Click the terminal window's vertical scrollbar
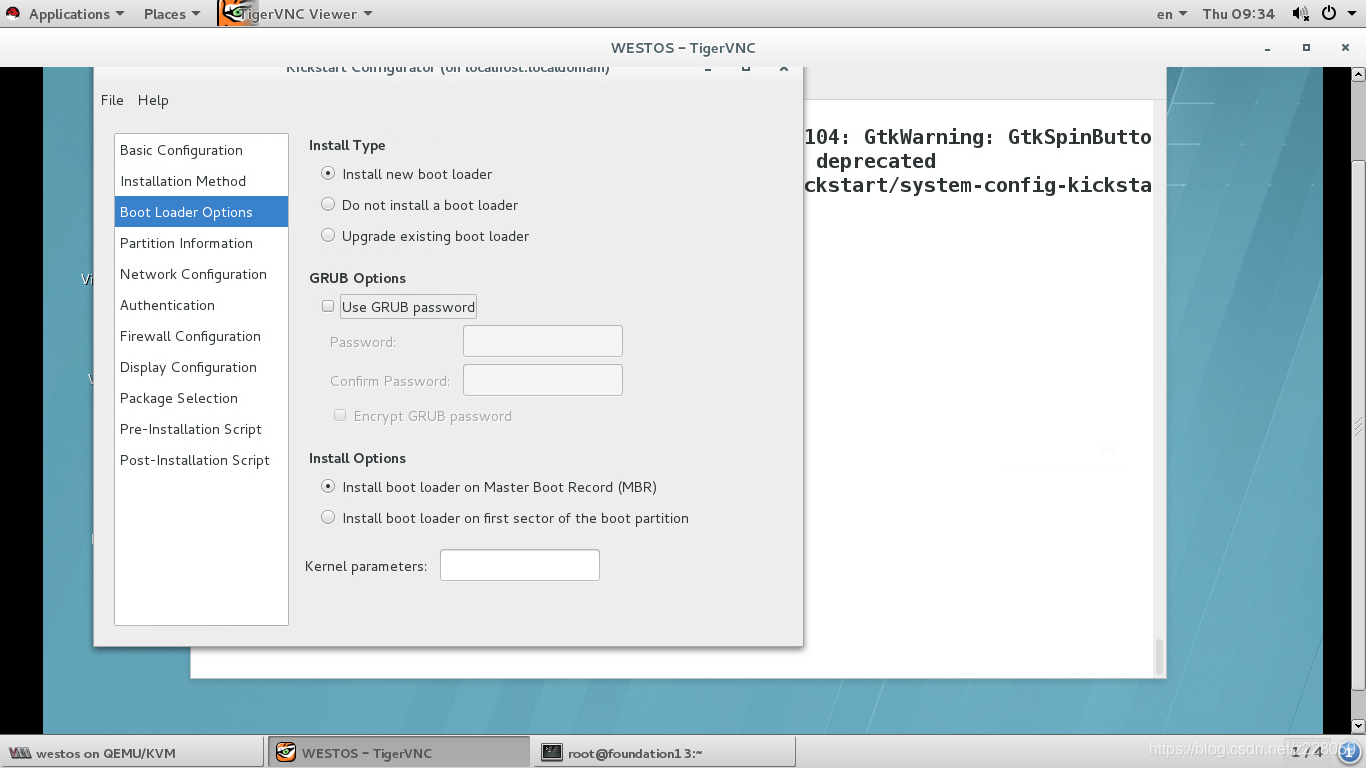Screen dimensions: 1366x768 tap(1160, 656)
